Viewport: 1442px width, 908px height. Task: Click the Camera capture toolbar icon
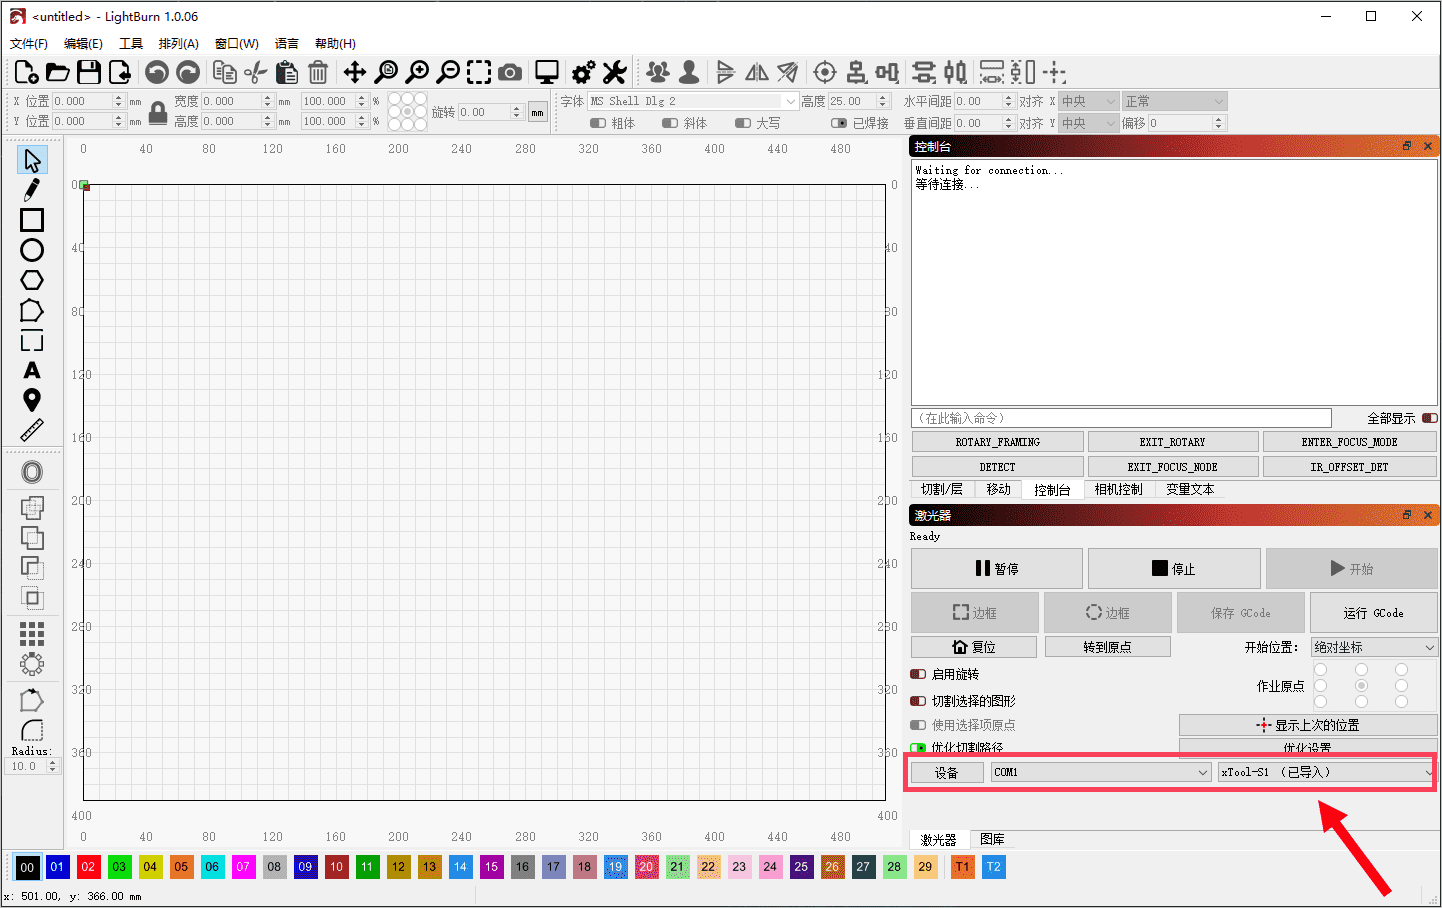(x=510, y=72)
